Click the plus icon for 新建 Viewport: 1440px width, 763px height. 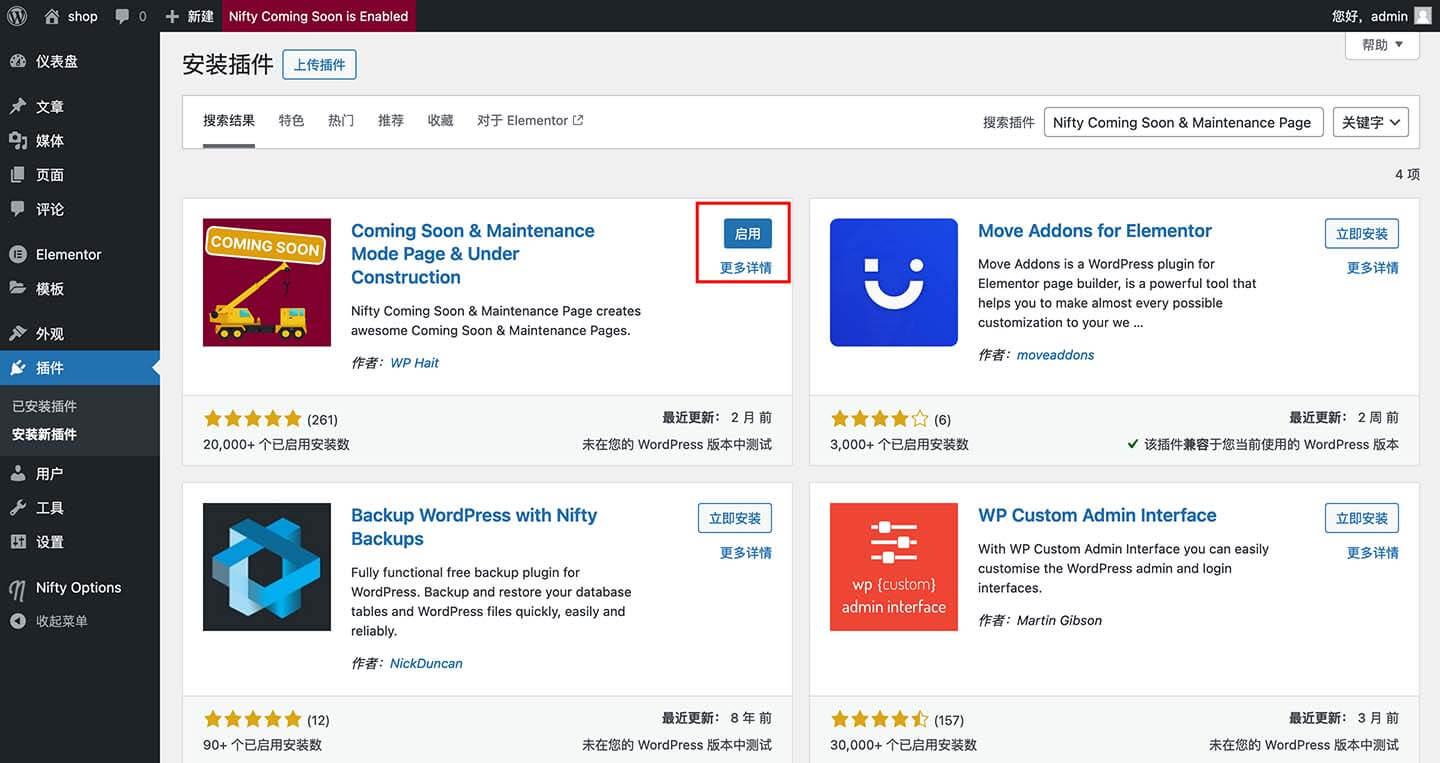coord(172,16)
